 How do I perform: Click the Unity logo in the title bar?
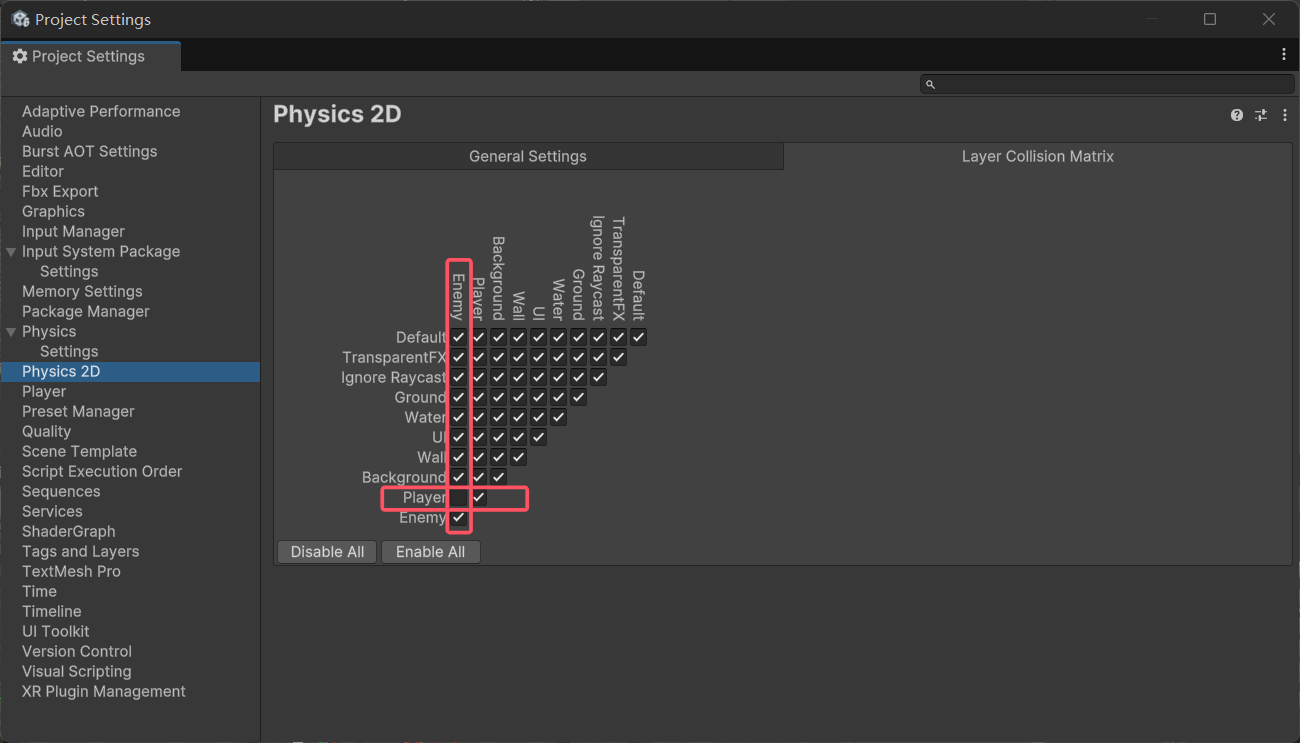click(x=20, y=19)
